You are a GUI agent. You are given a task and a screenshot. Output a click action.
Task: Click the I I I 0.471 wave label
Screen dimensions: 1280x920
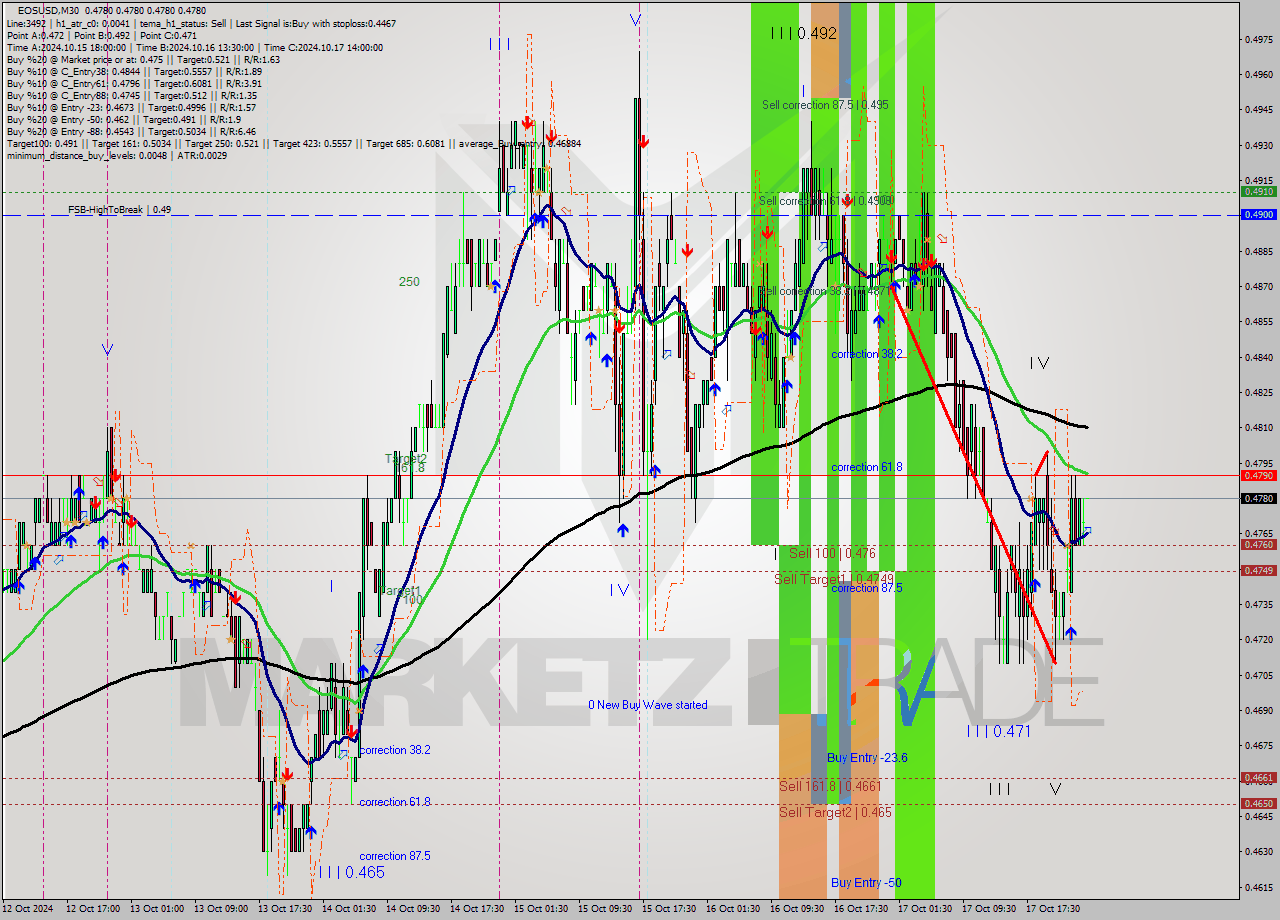998,732
